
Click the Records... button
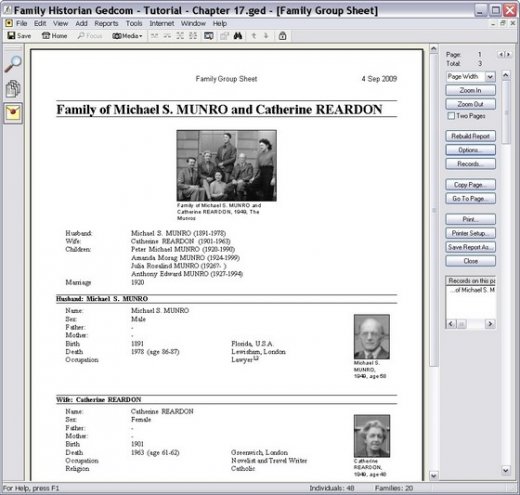click(x=470, y=164)
